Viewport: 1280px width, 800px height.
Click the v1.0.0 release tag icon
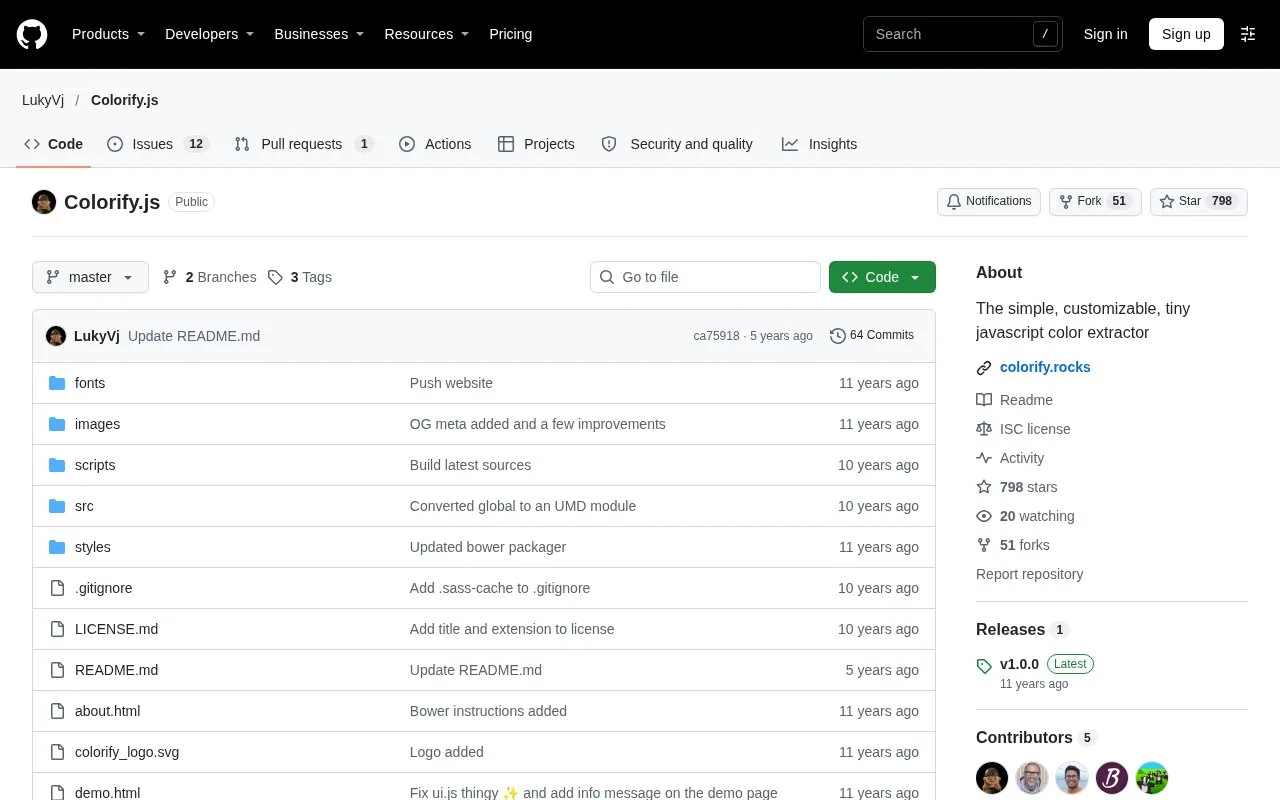coord(984,665)
